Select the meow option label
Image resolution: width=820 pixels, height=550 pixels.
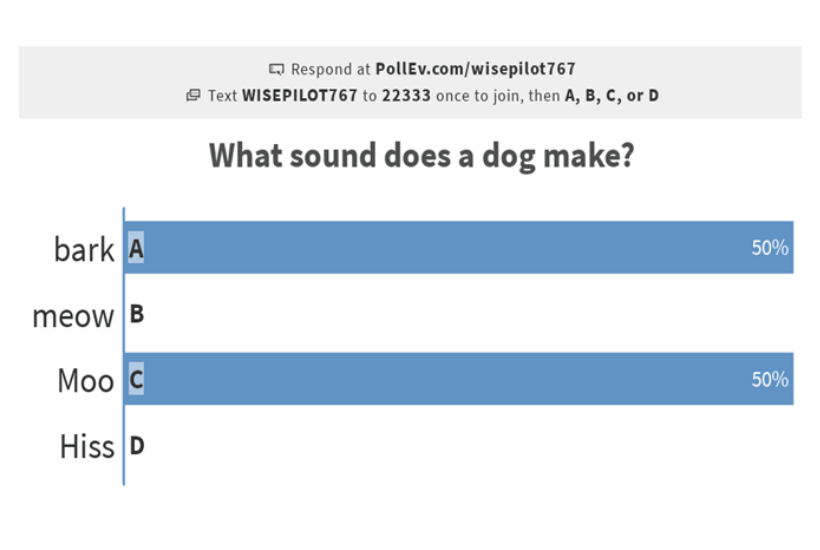73,316
